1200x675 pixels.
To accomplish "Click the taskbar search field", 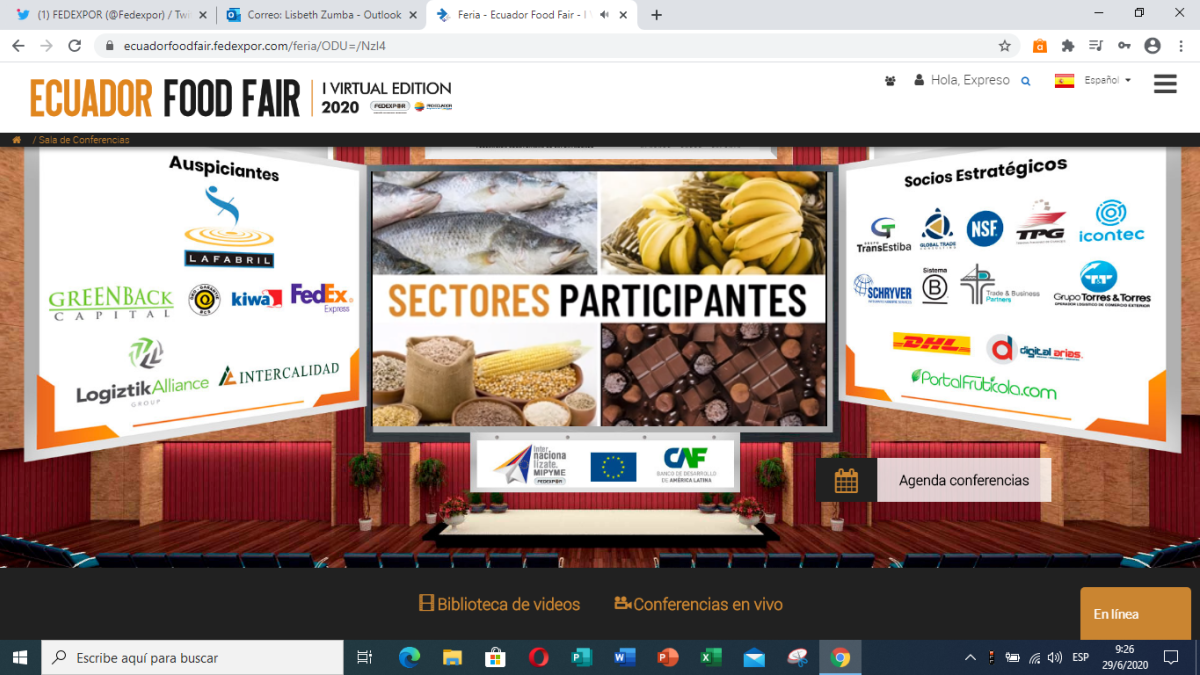I will pos(190,657).
